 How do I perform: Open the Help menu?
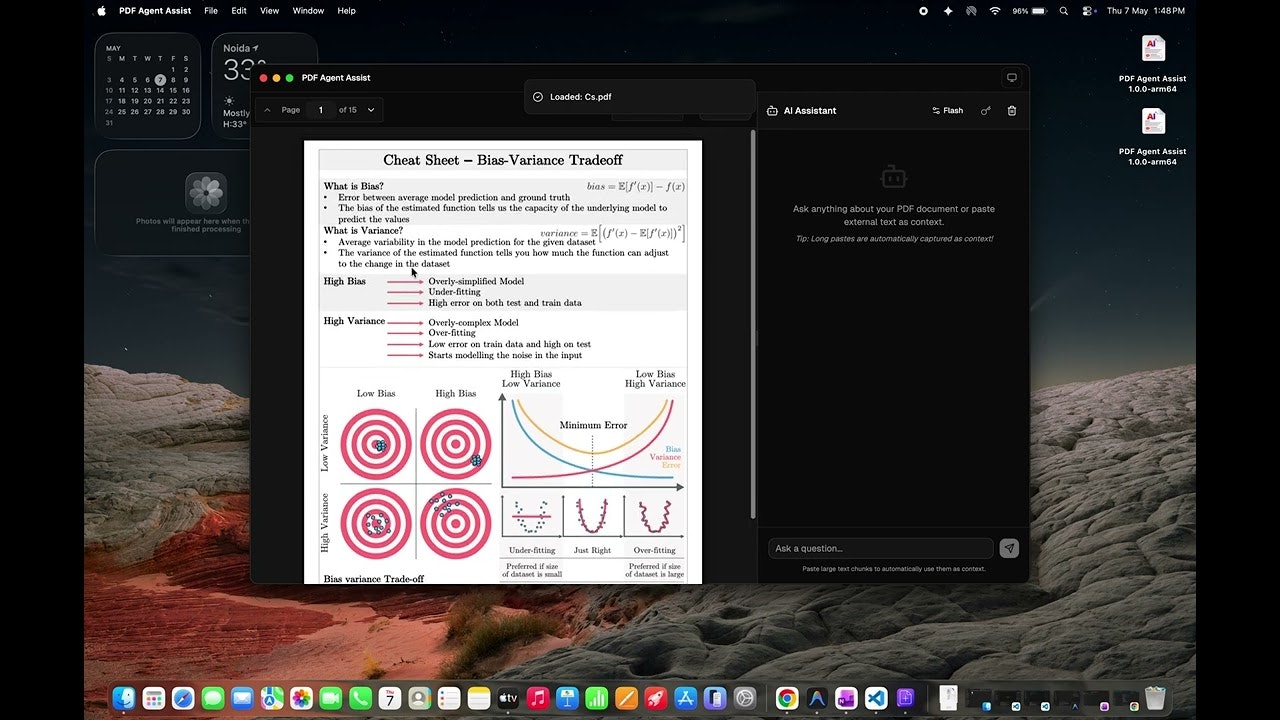tap(346, 11)
